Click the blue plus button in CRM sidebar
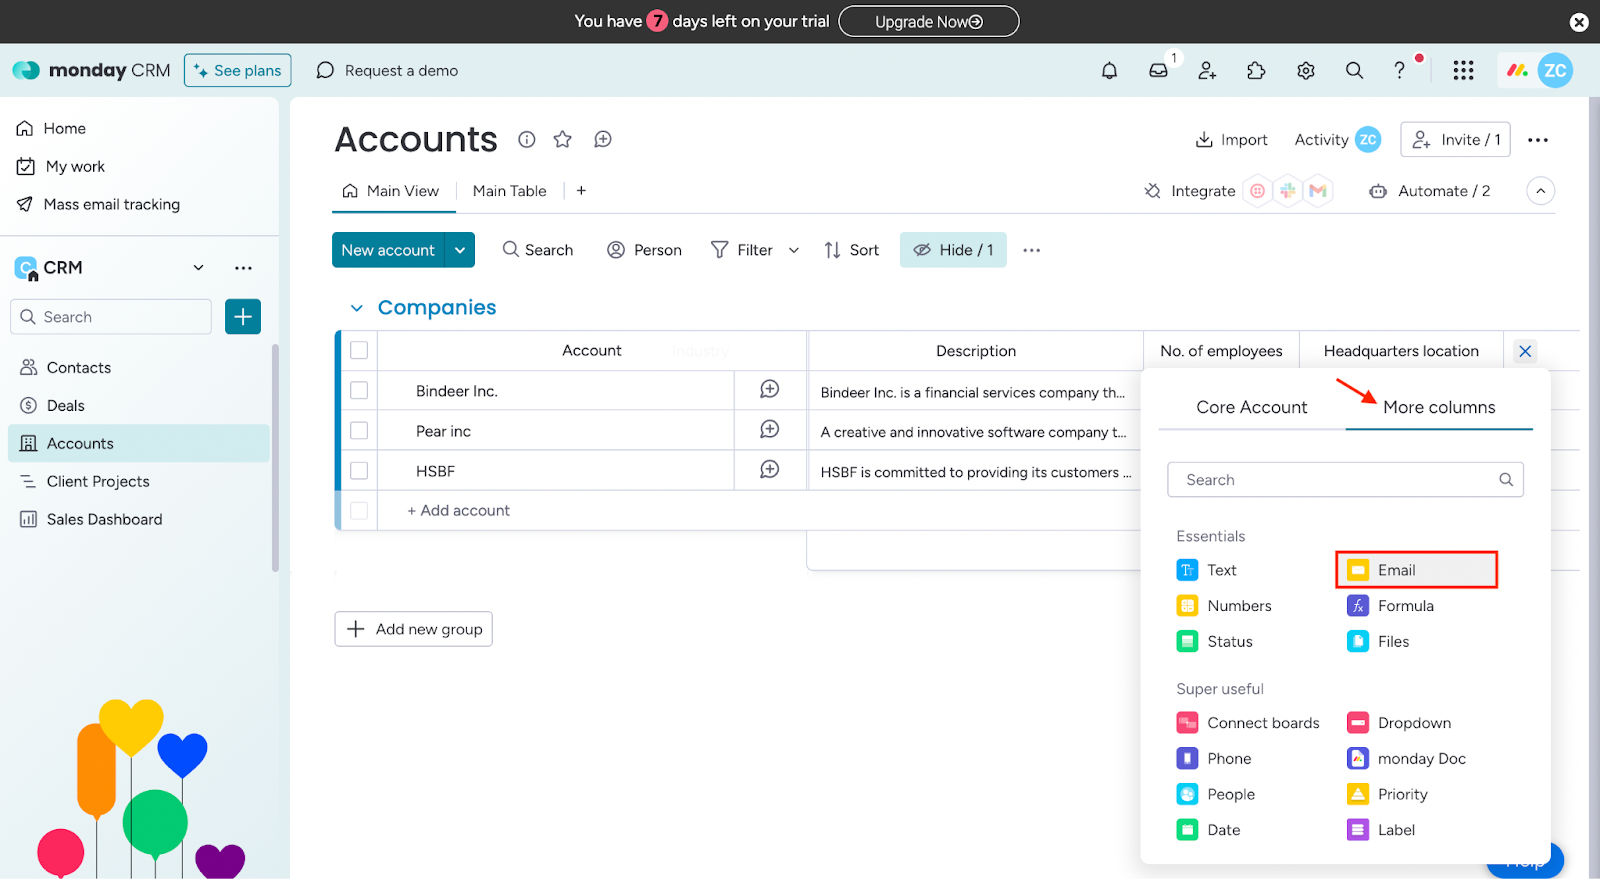This screenshot has height=879, width=1600. 243,317
